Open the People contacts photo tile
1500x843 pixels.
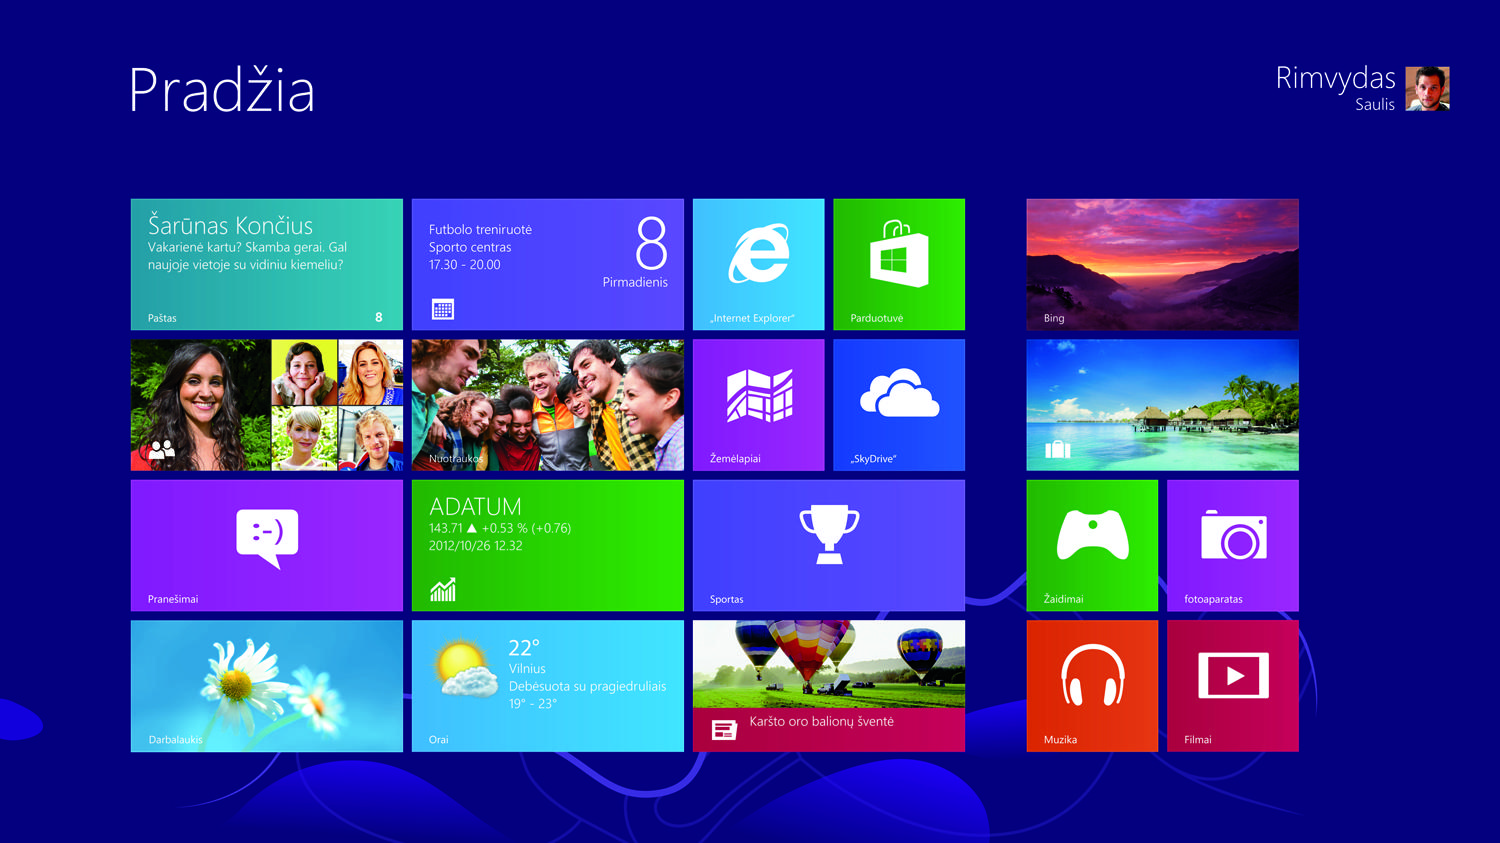click(x=266, y=404)
